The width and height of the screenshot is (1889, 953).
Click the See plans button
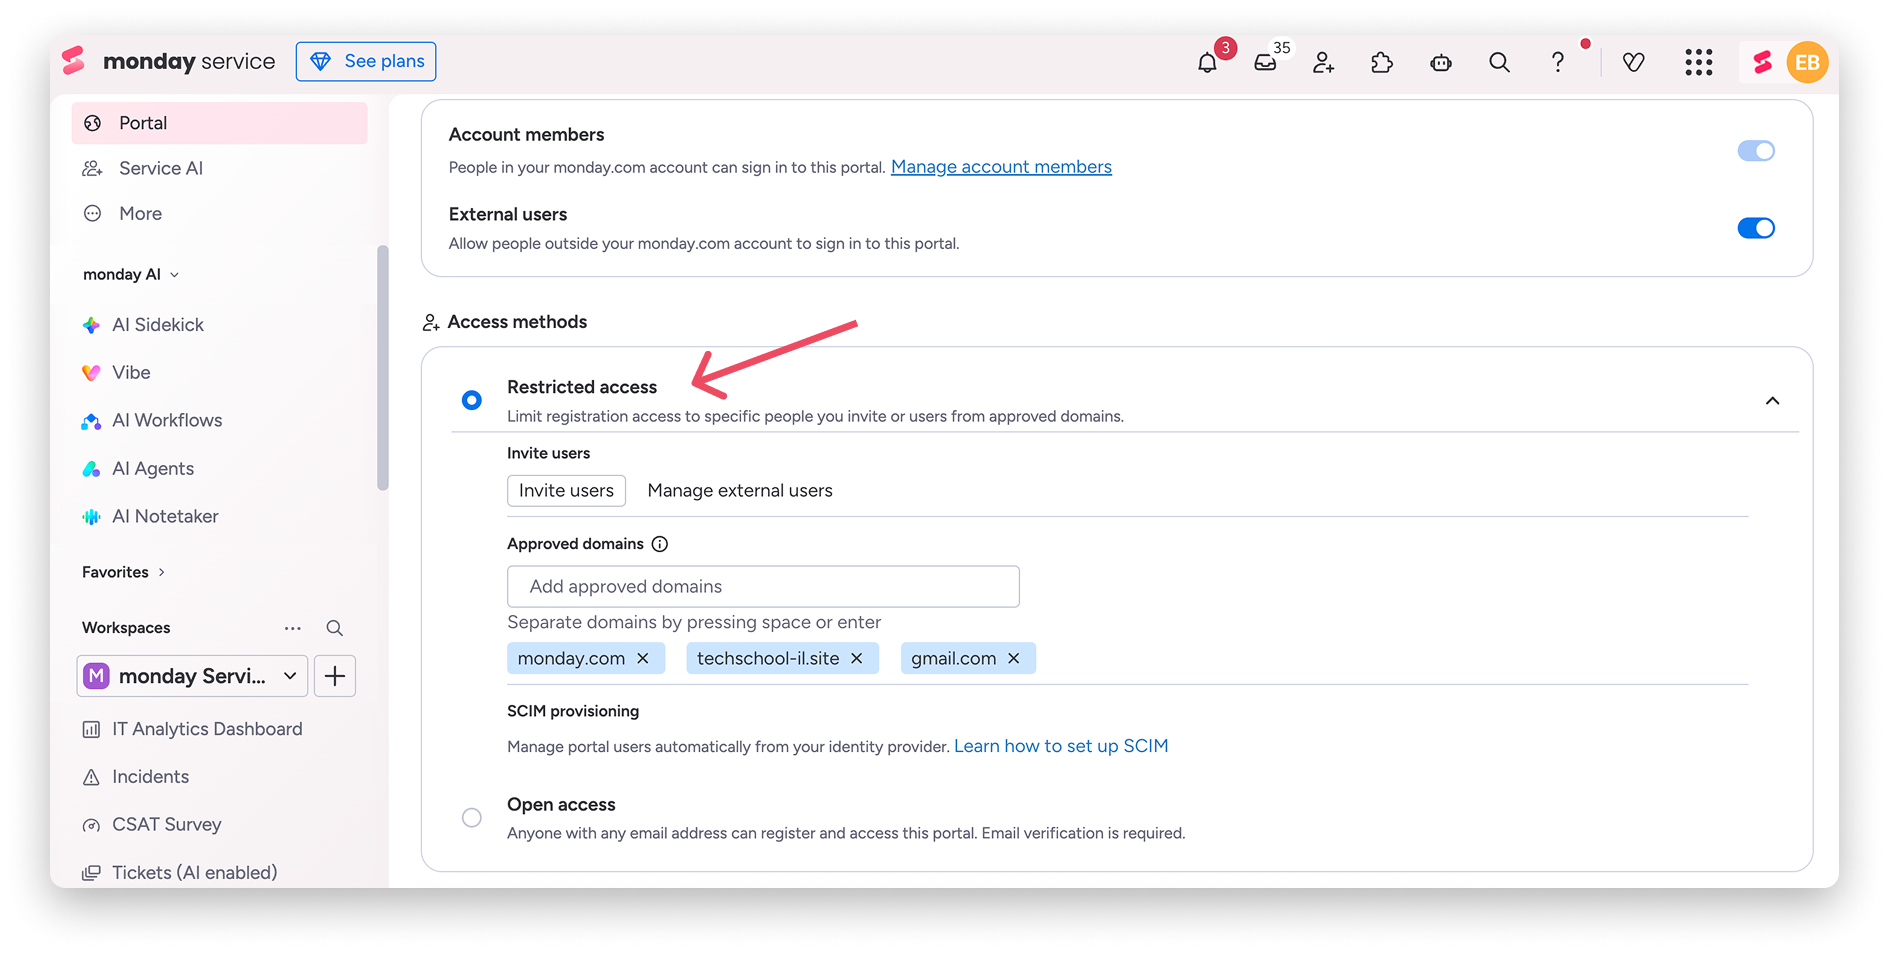click(366, 61)
